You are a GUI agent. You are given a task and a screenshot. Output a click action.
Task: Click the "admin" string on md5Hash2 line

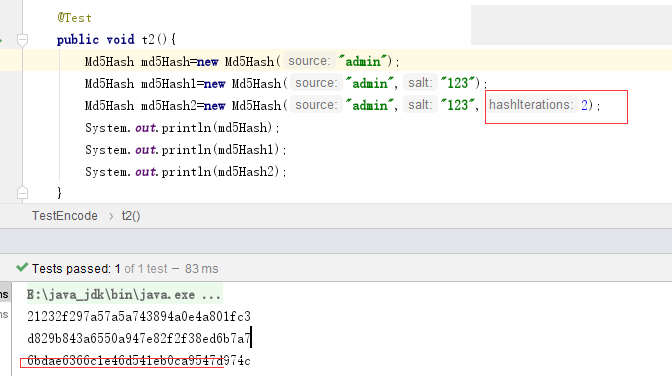pyautogui.click(x=370, y=105)
